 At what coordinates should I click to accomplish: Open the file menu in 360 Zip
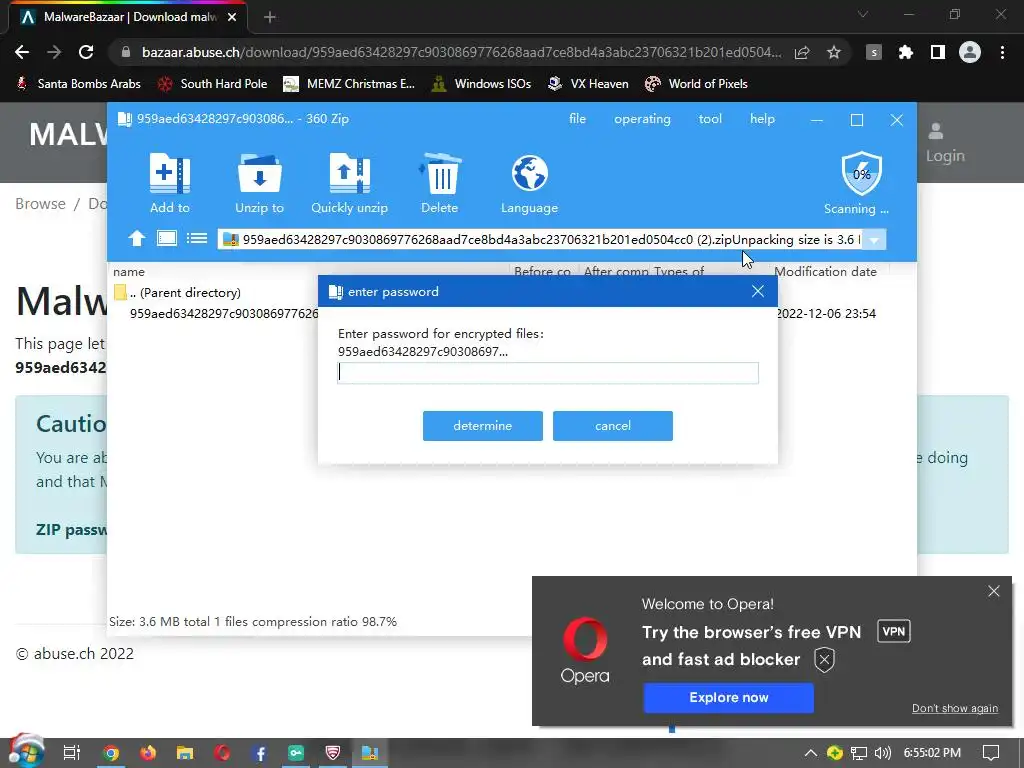coord(577,119)
